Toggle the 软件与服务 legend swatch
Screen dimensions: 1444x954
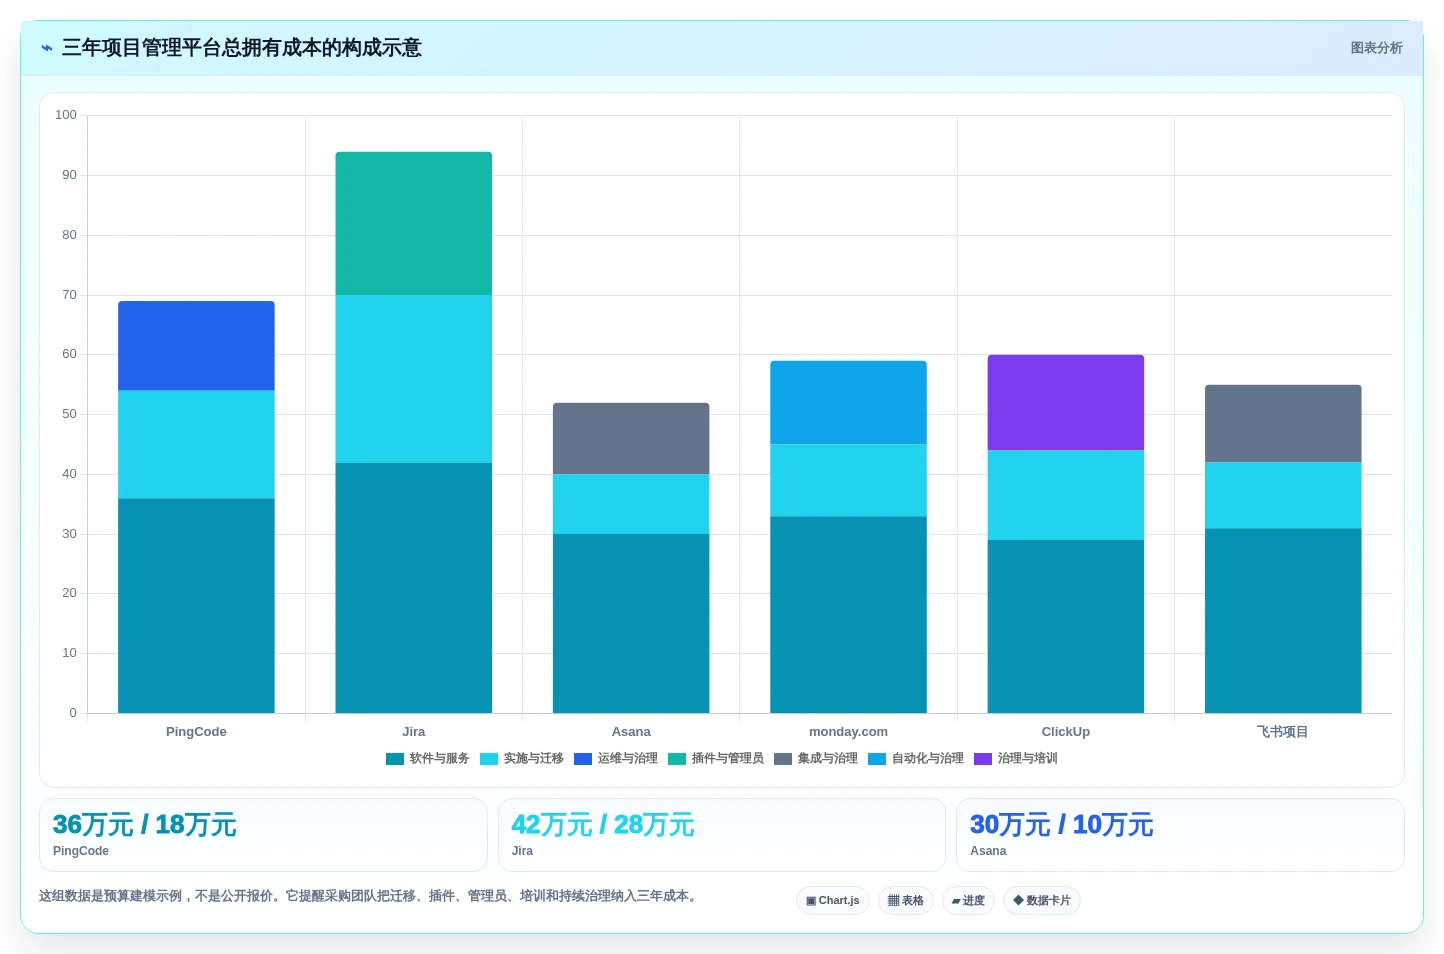395,759
